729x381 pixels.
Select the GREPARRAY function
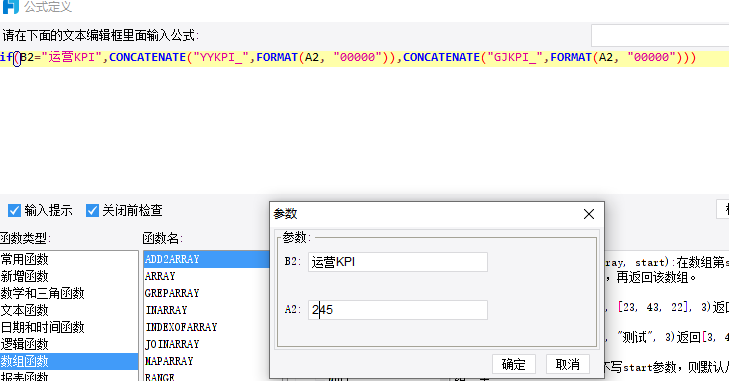point(206,293)
